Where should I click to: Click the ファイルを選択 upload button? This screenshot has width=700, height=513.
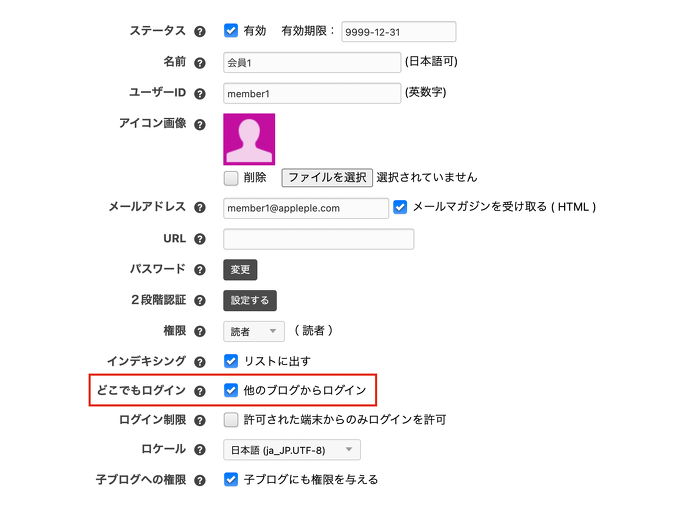click(327, 178)
